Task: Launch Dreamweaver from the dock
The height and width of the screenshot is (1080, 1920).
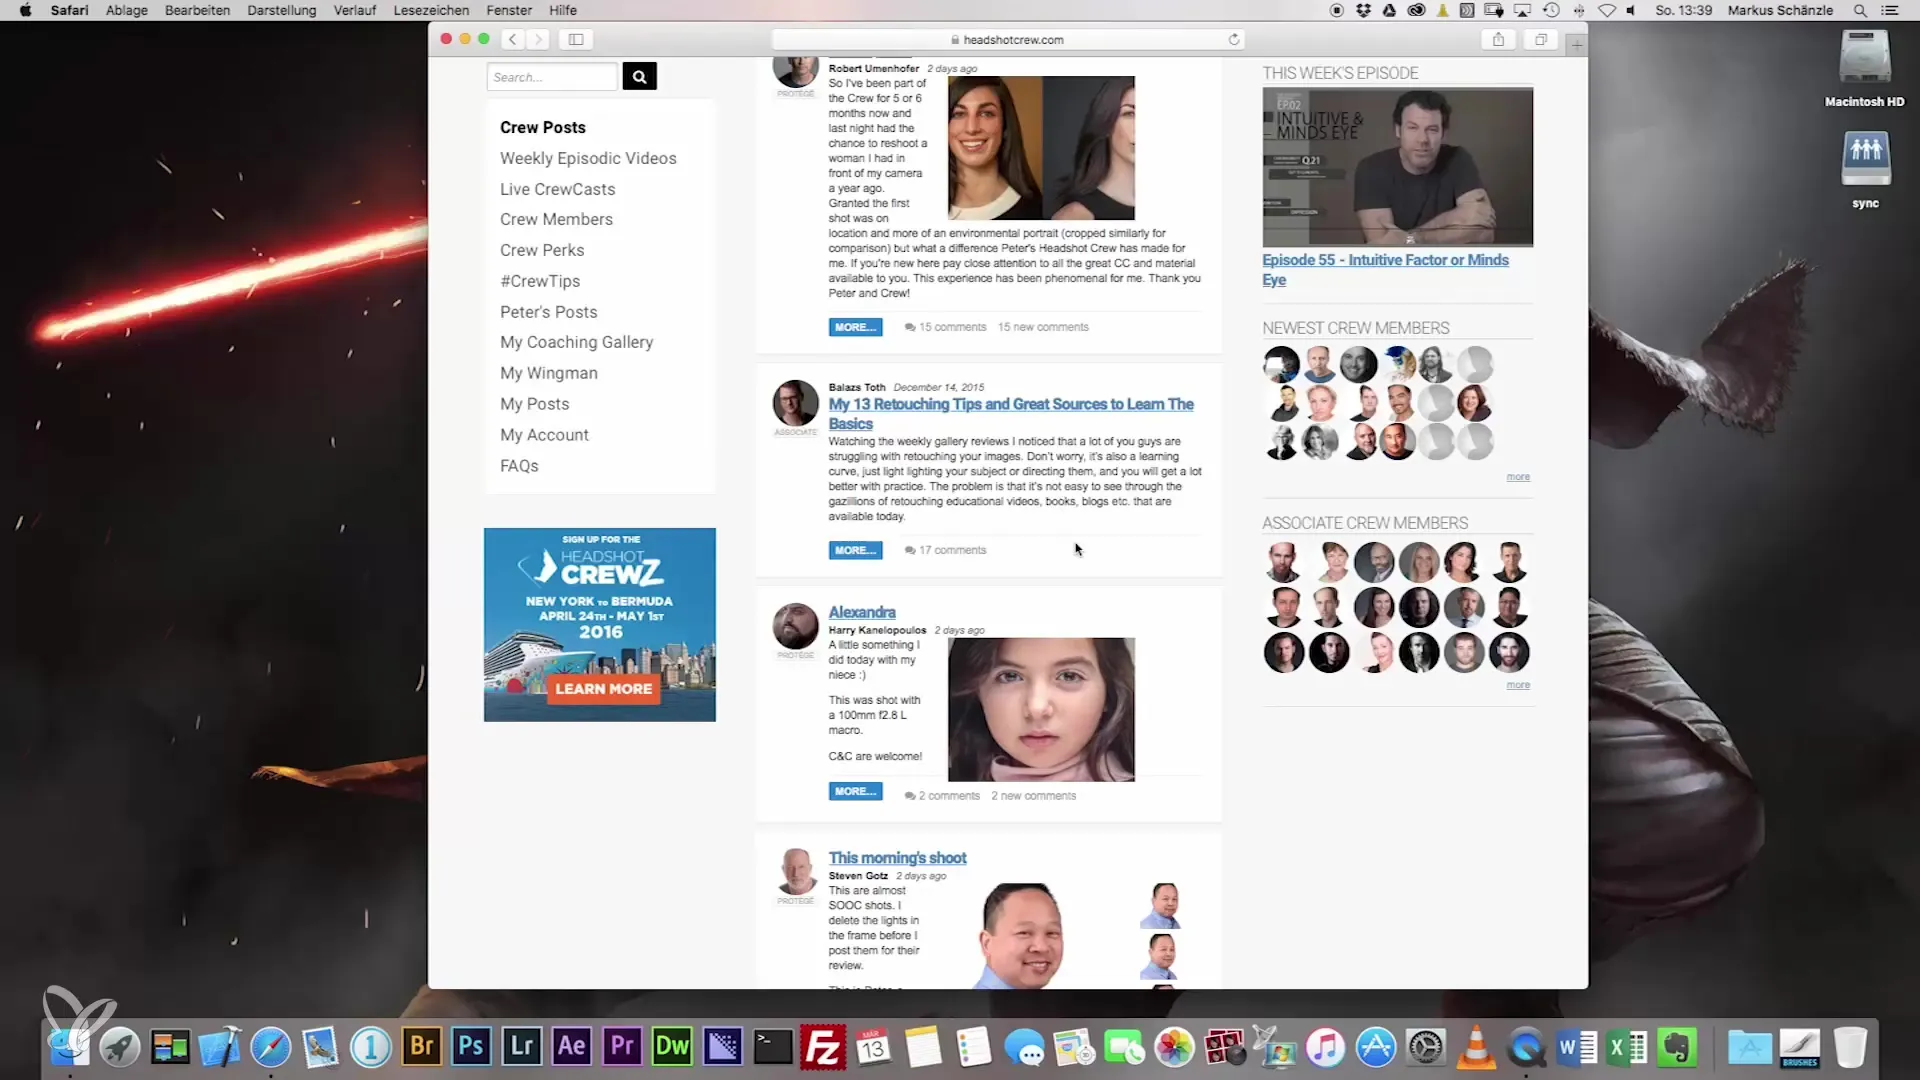Action: point(672,1047)
